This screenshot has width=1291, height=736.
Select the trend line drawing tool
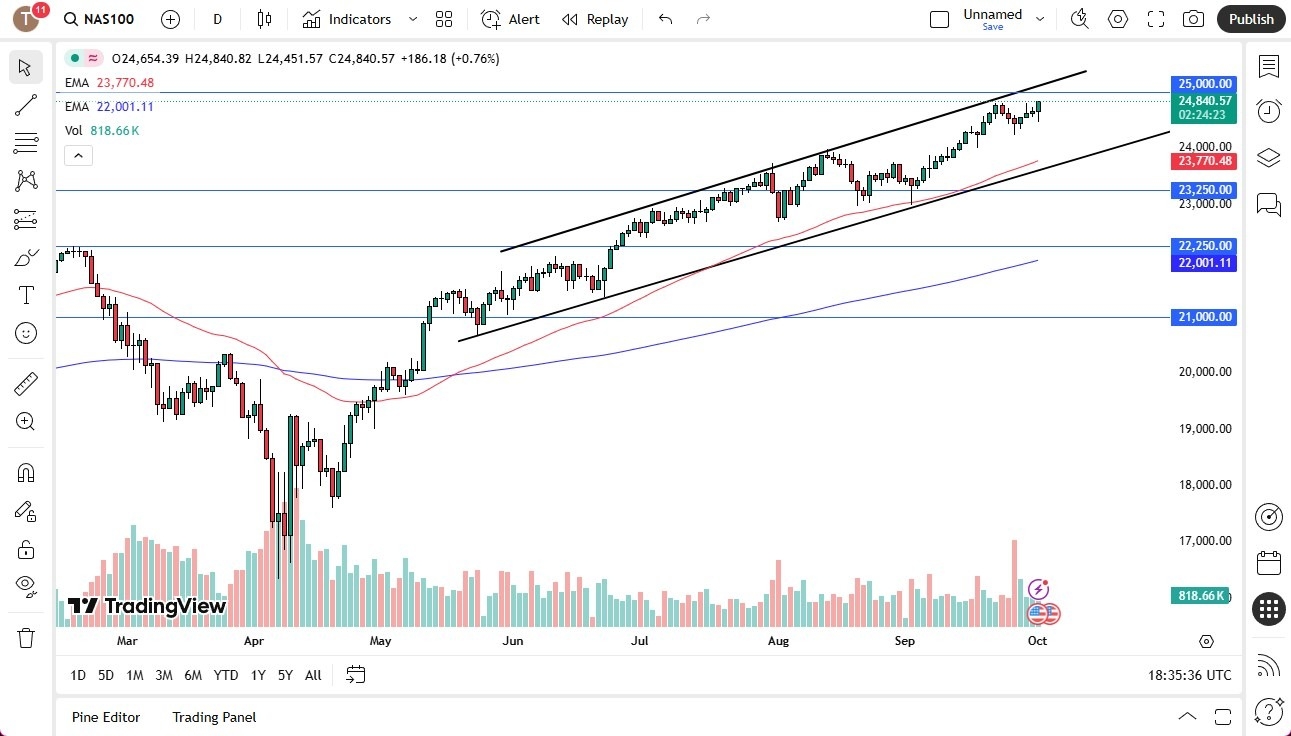point(26,105)
